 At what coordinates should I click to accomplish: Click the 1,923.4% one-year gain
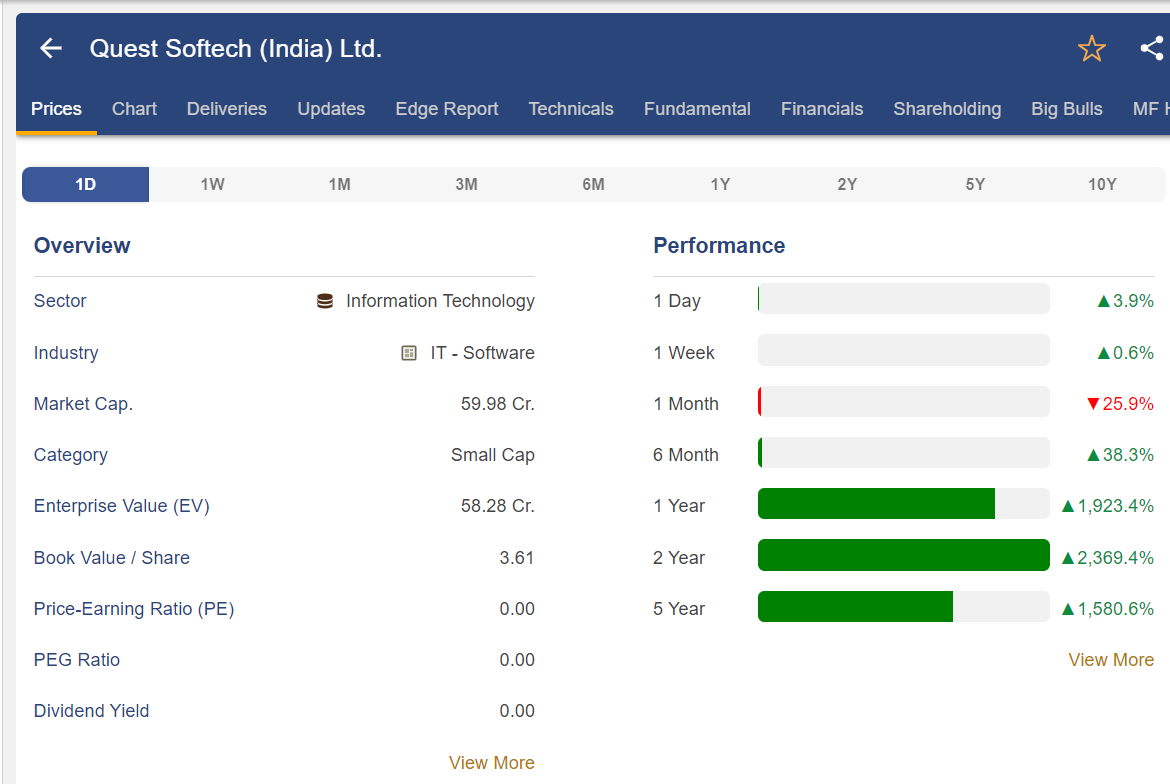coord(1107,506)
